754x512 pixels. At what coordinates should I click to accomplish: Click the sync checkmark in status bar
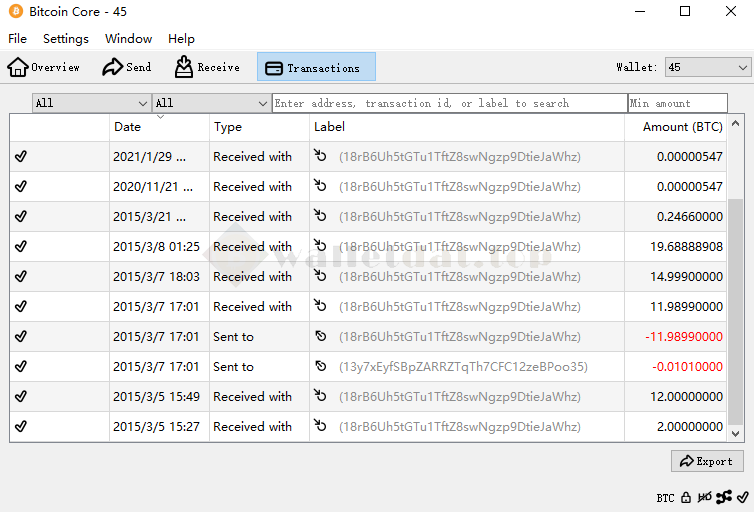pyautogui.click(x=742, y=497)
